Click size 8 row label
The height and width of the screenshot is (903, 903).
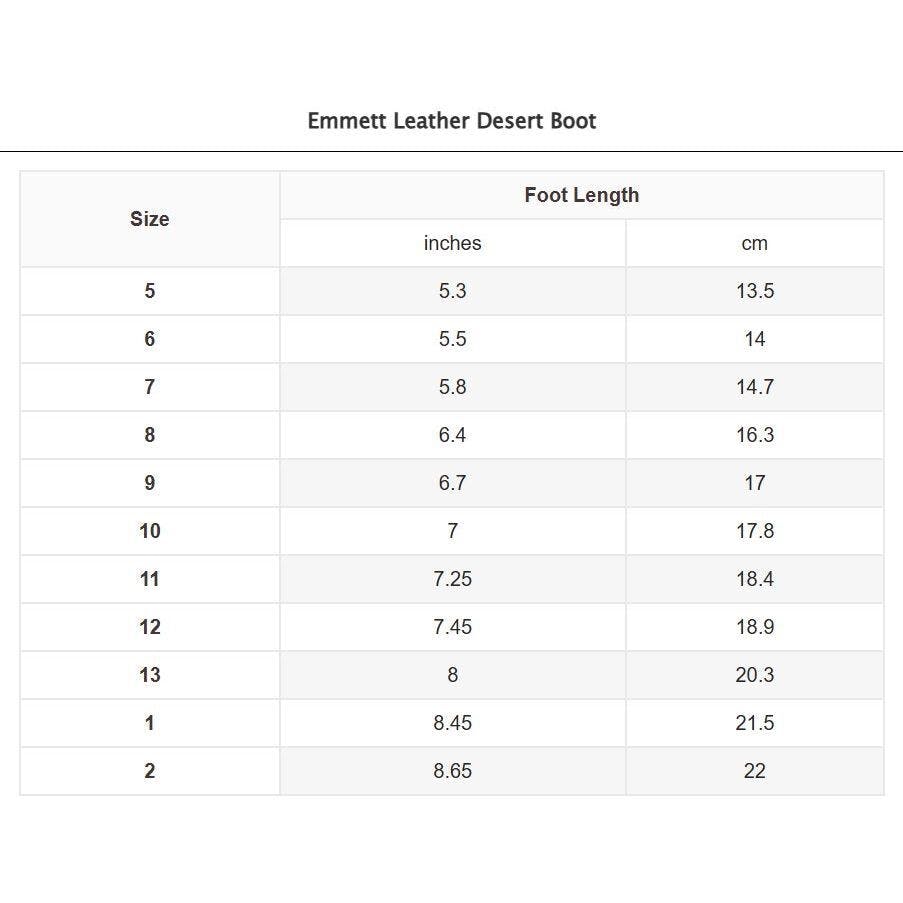coord(150,435)
